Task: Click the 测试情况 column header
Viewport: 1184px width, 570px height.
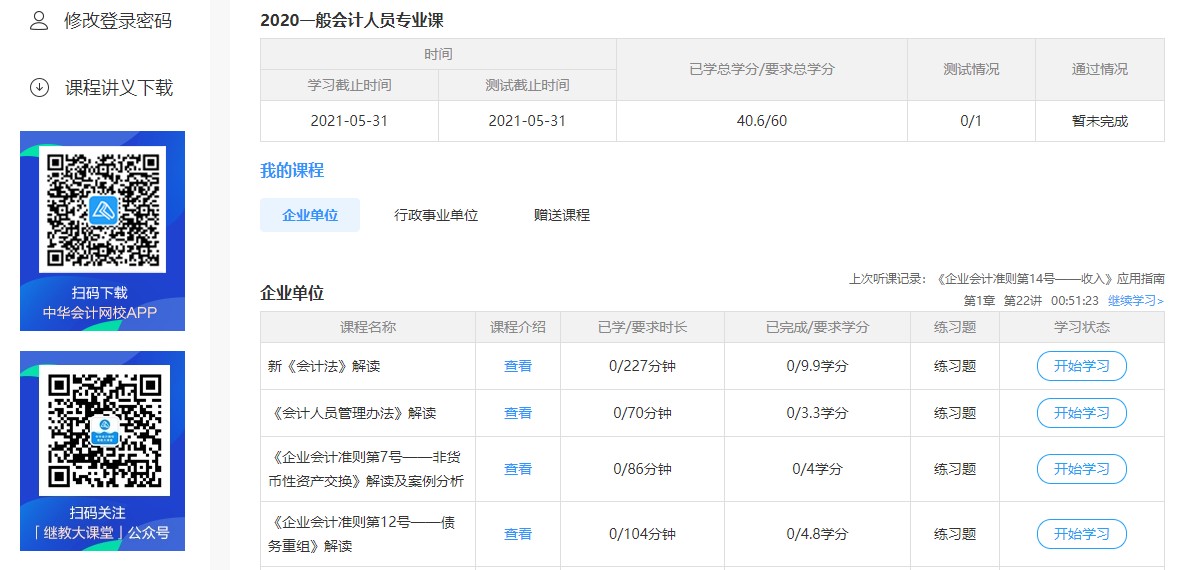Action: (x=971, y=69)
